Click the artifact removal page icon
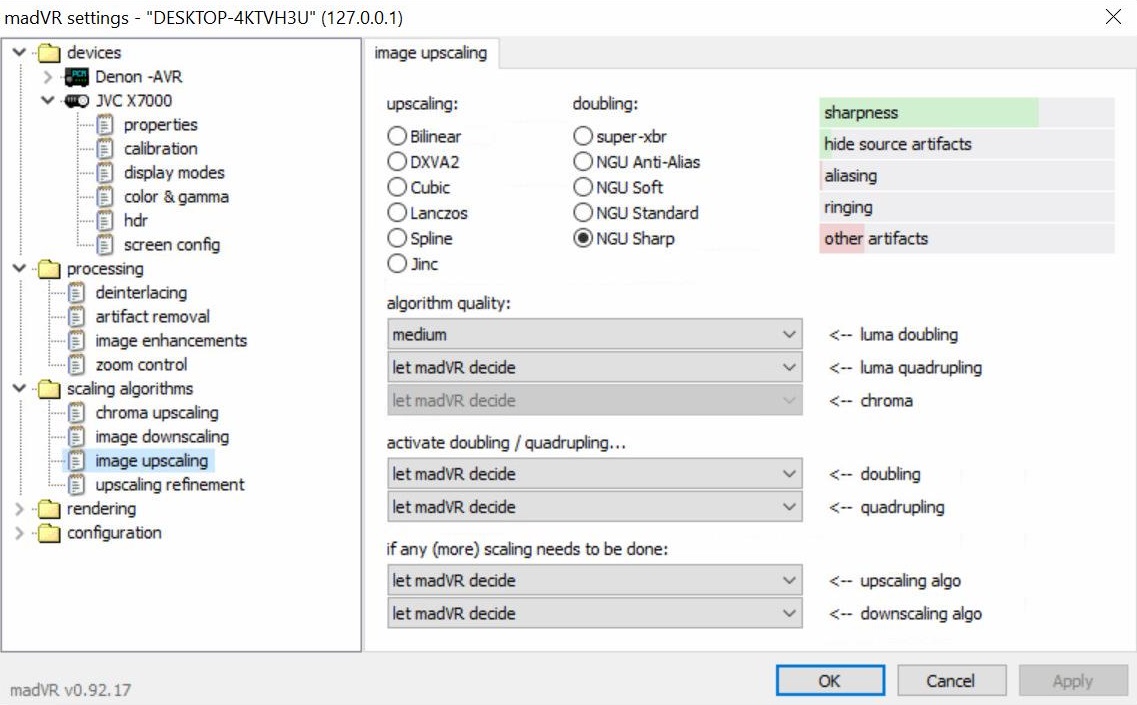Image resolution: width=1137 pixels, height=705 pixels. point(76,317)
